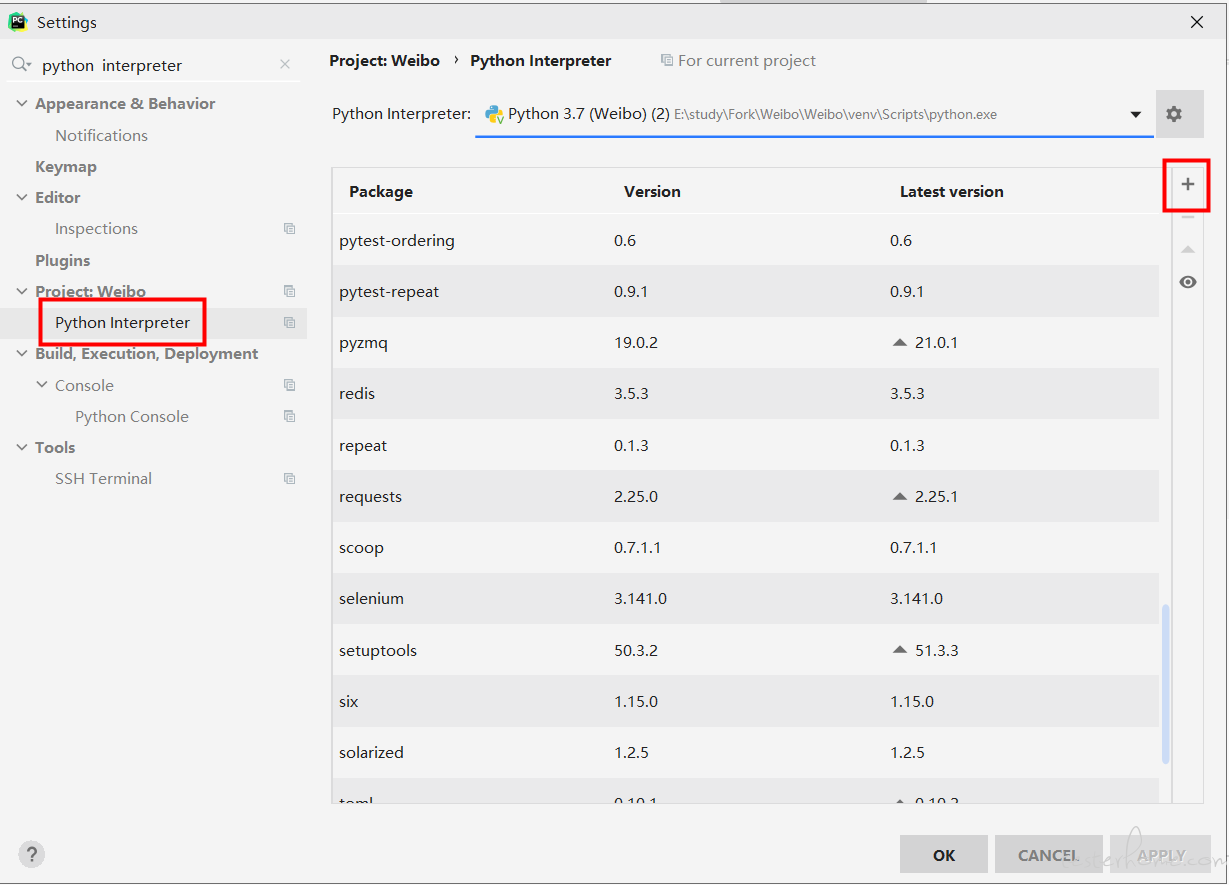
Task: Click the upgrade arrow next to requests 2.25.1
Action: tap(899, 496)
